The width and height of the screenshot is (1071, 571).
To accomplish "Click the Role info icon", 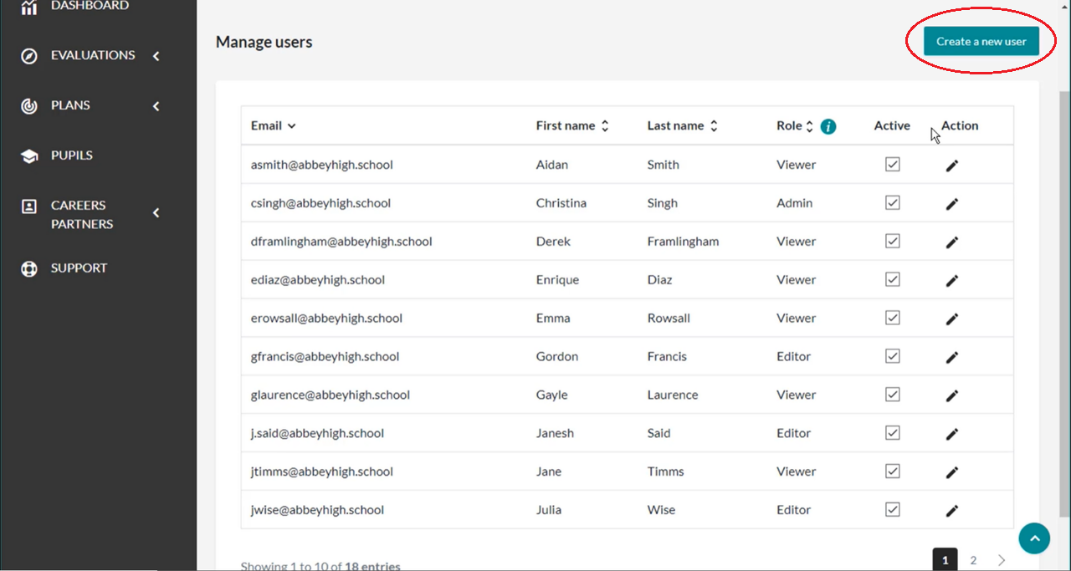I will click(x=828, y=126).
